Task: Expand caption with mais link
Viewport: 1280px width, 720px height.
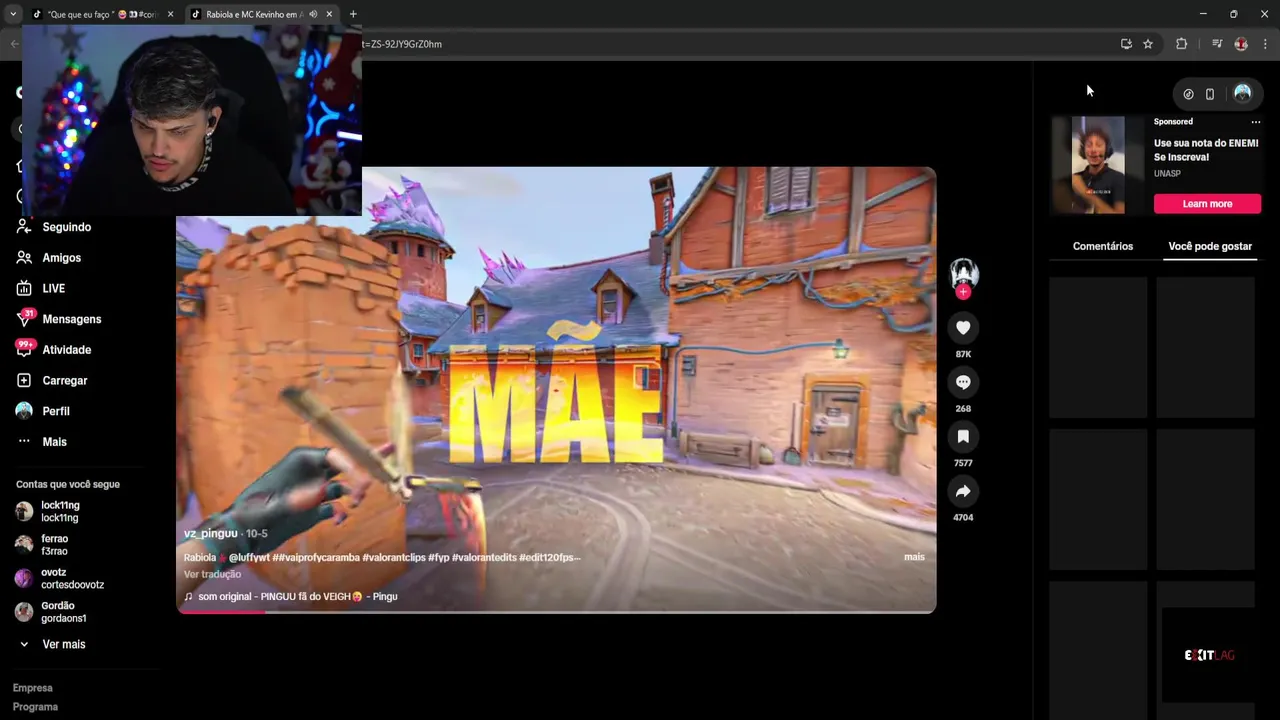Action: [x=914, y=557]
